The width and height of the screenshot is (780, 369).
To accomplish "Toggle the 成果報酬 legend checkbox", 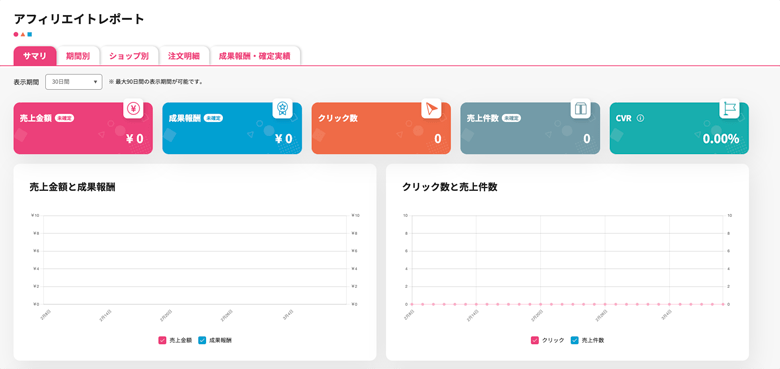I will point(202,341).
